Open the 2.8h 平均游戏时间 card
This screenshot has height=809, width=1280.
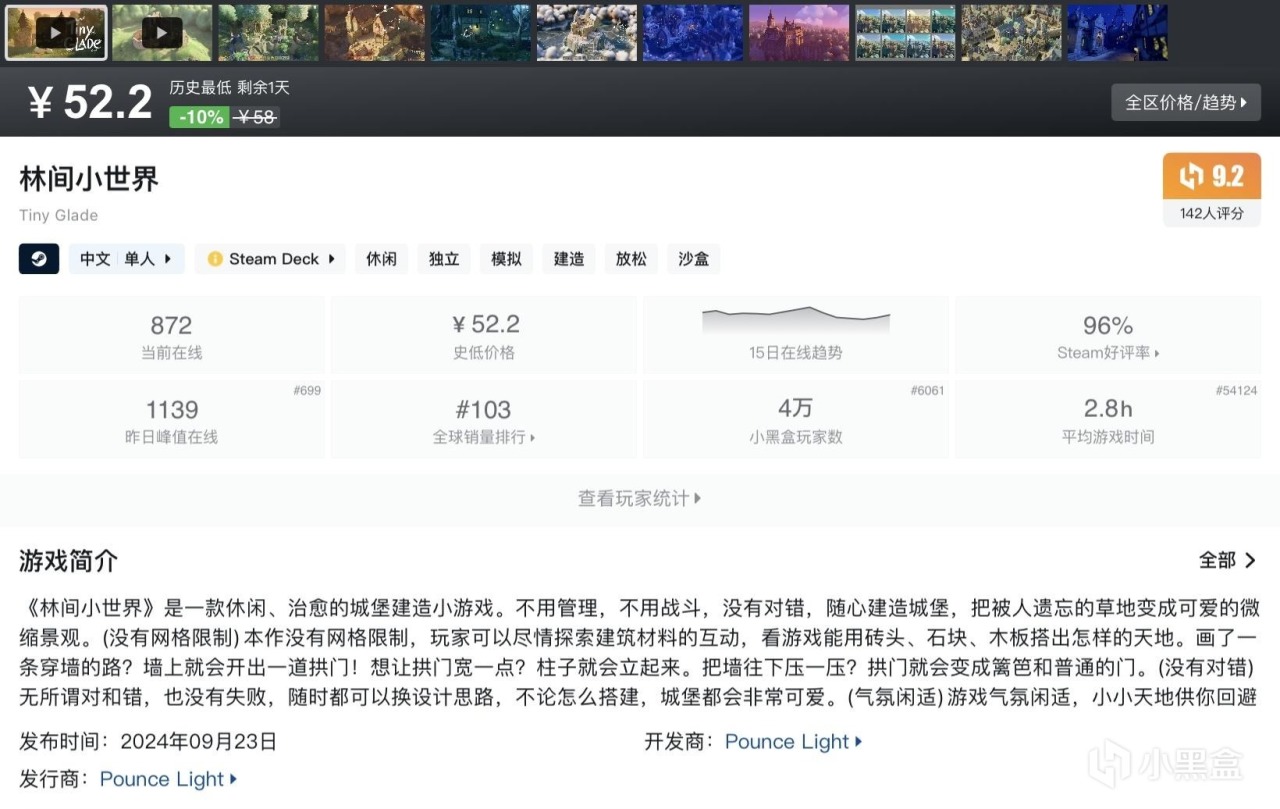pos(1108,420)
